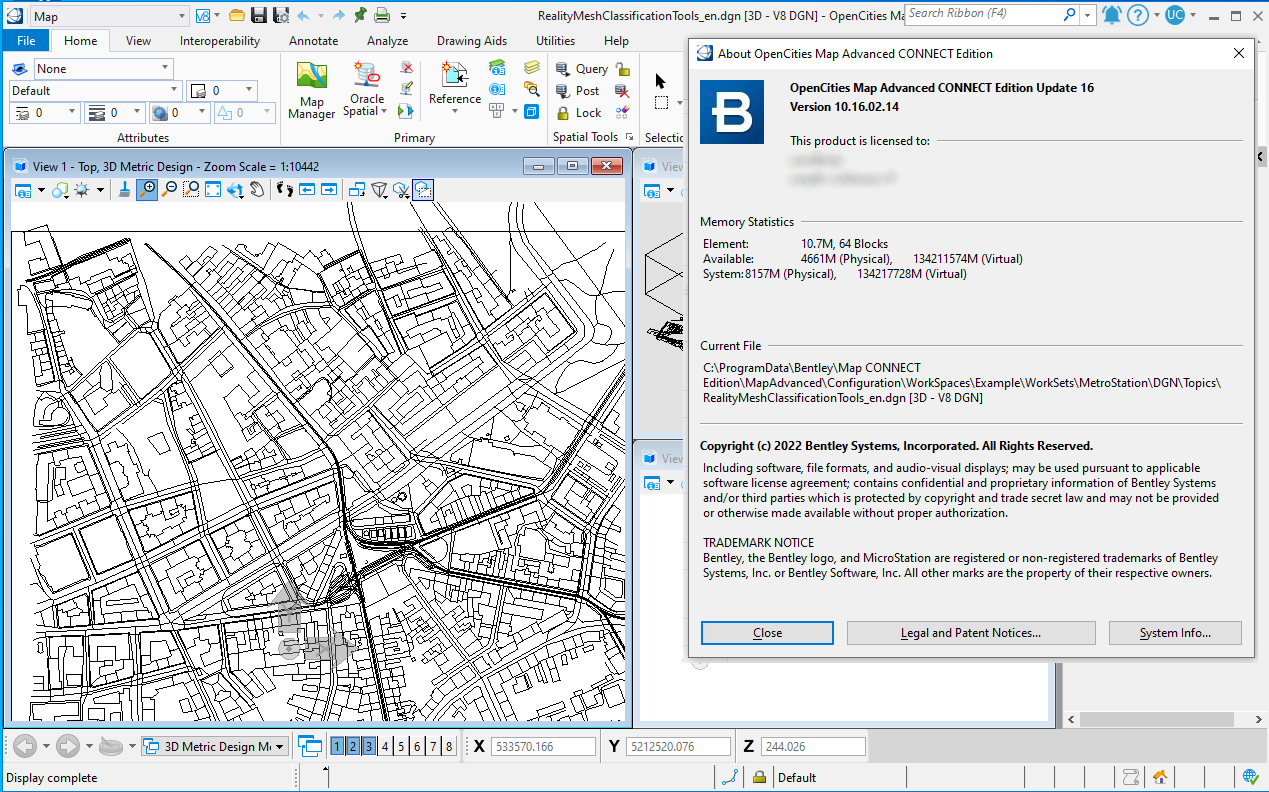The width and height of the screenshot is (1269, 792).
Task: Click the Clip Volume scissors icon
Action: (x=401, y=189)
